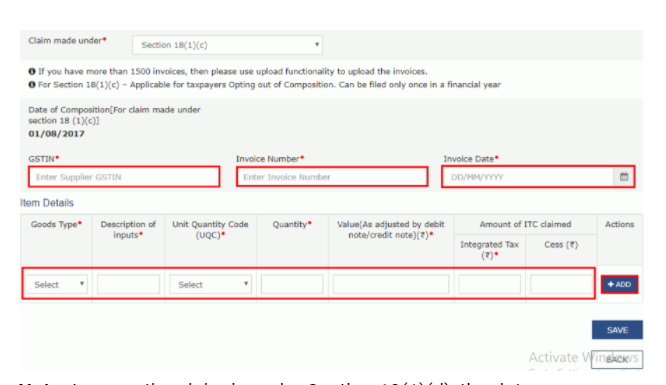Click the Amount of ITC claimed header

(x=525, y=224)
